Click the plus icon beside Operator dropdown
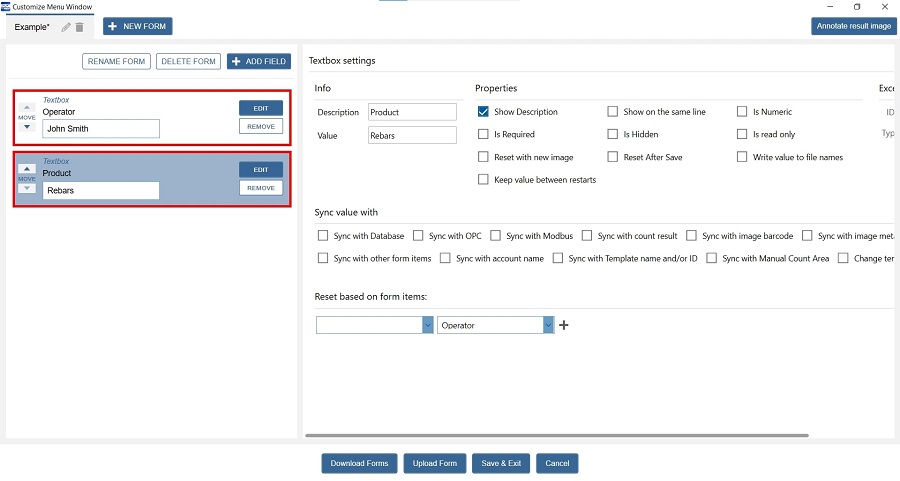 click(x=564, y=325)
